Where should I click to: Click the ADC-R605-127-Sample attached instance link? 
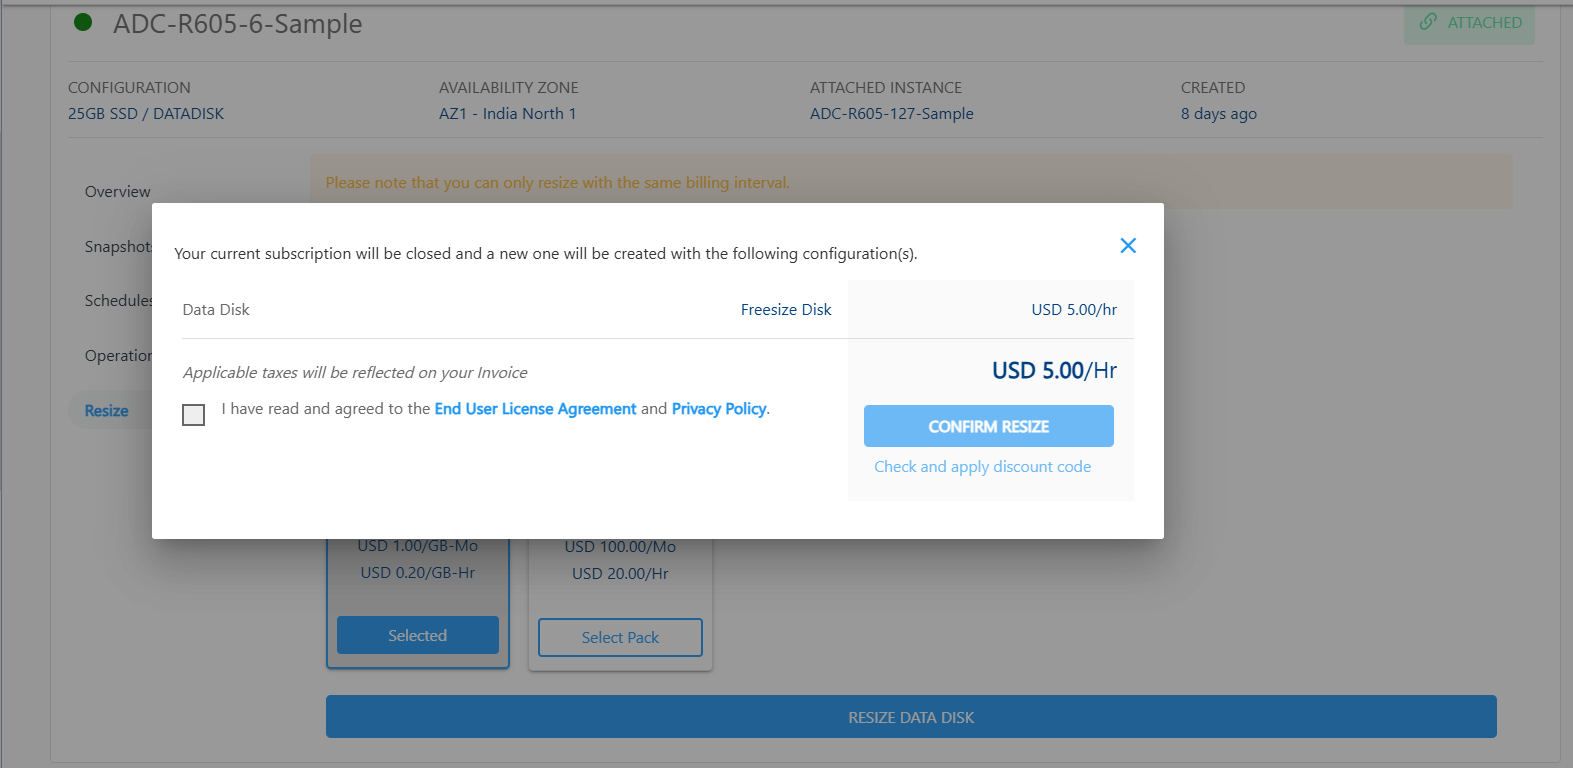[x=891, y=114]
